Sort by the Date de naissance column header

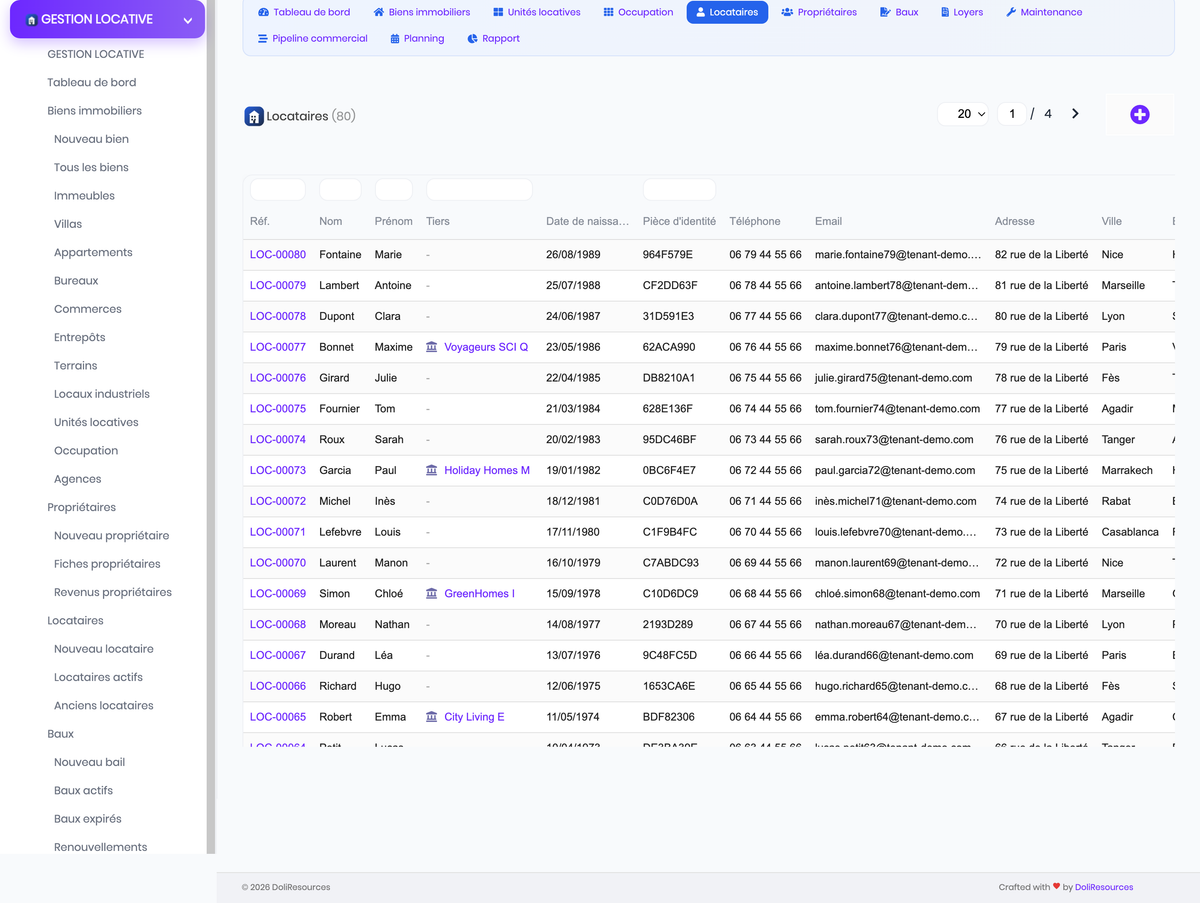(x=587, y=221)
